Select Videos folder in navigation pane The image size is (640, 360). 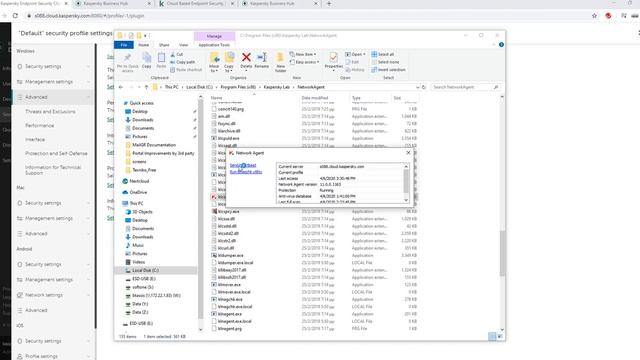coord(138,262)
